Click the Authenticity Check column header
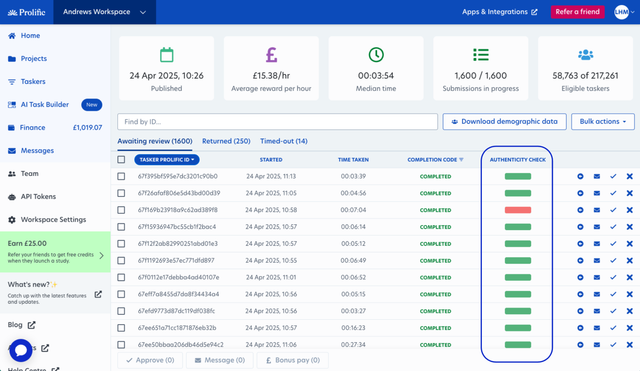The width and height of the screenshot is (640, 371). pyautogui.click(x=518, y=160)
